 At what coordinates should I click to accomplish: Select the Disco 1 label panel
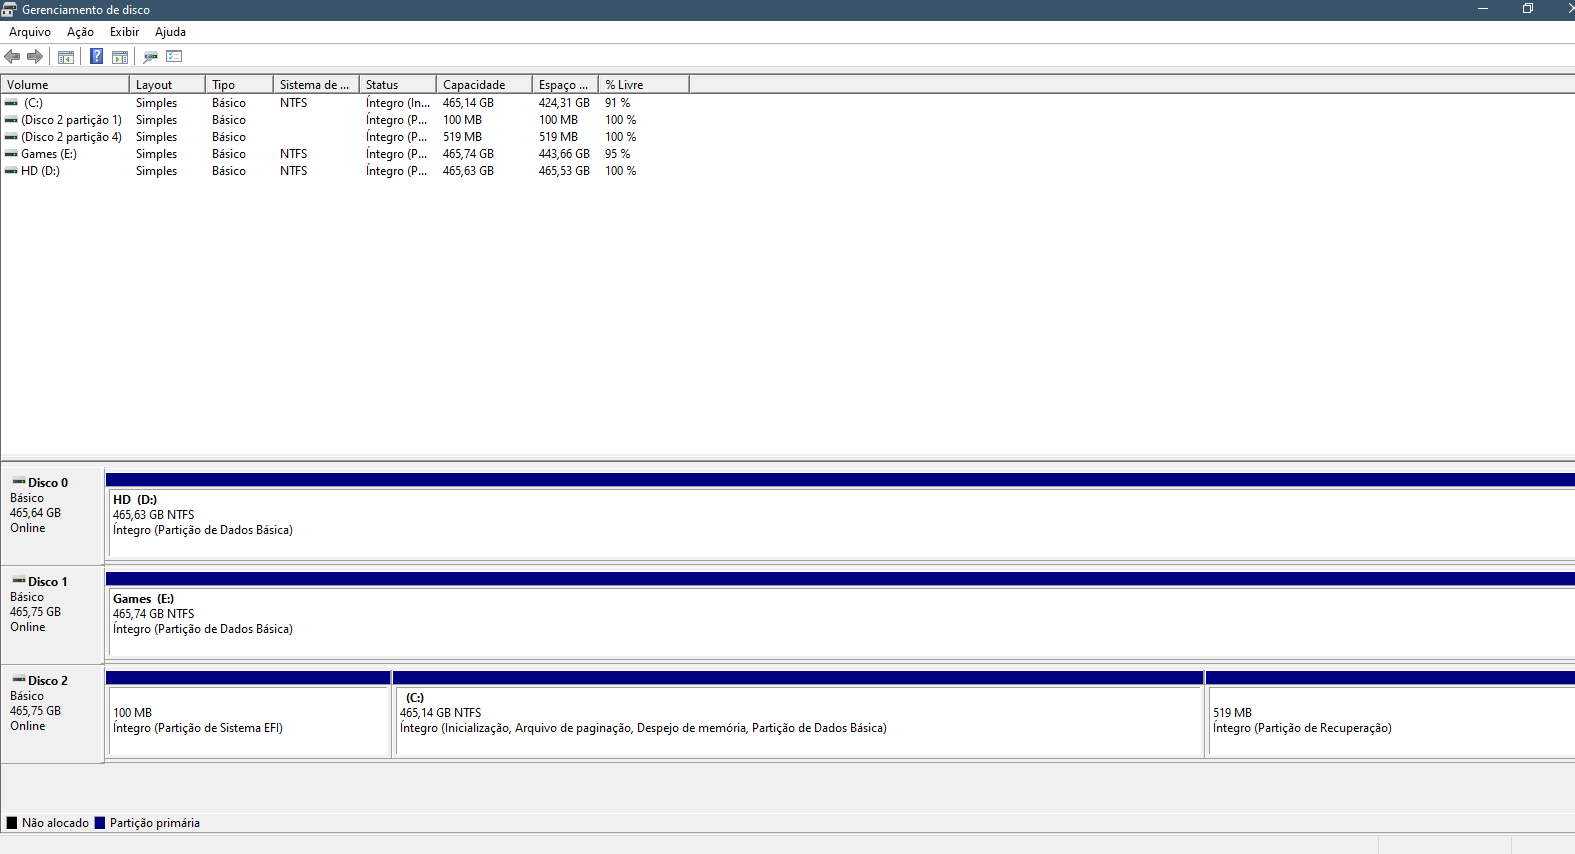tap(53, 615)
